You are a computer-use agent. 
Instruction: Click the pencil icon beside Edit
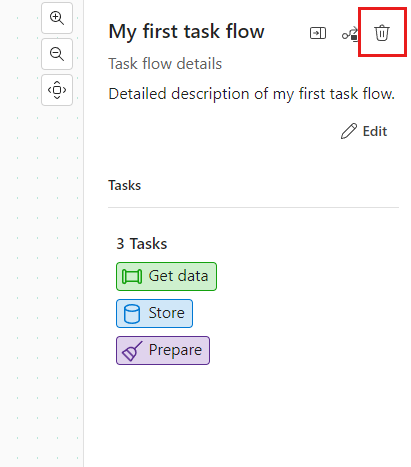[x=349, y=131]
